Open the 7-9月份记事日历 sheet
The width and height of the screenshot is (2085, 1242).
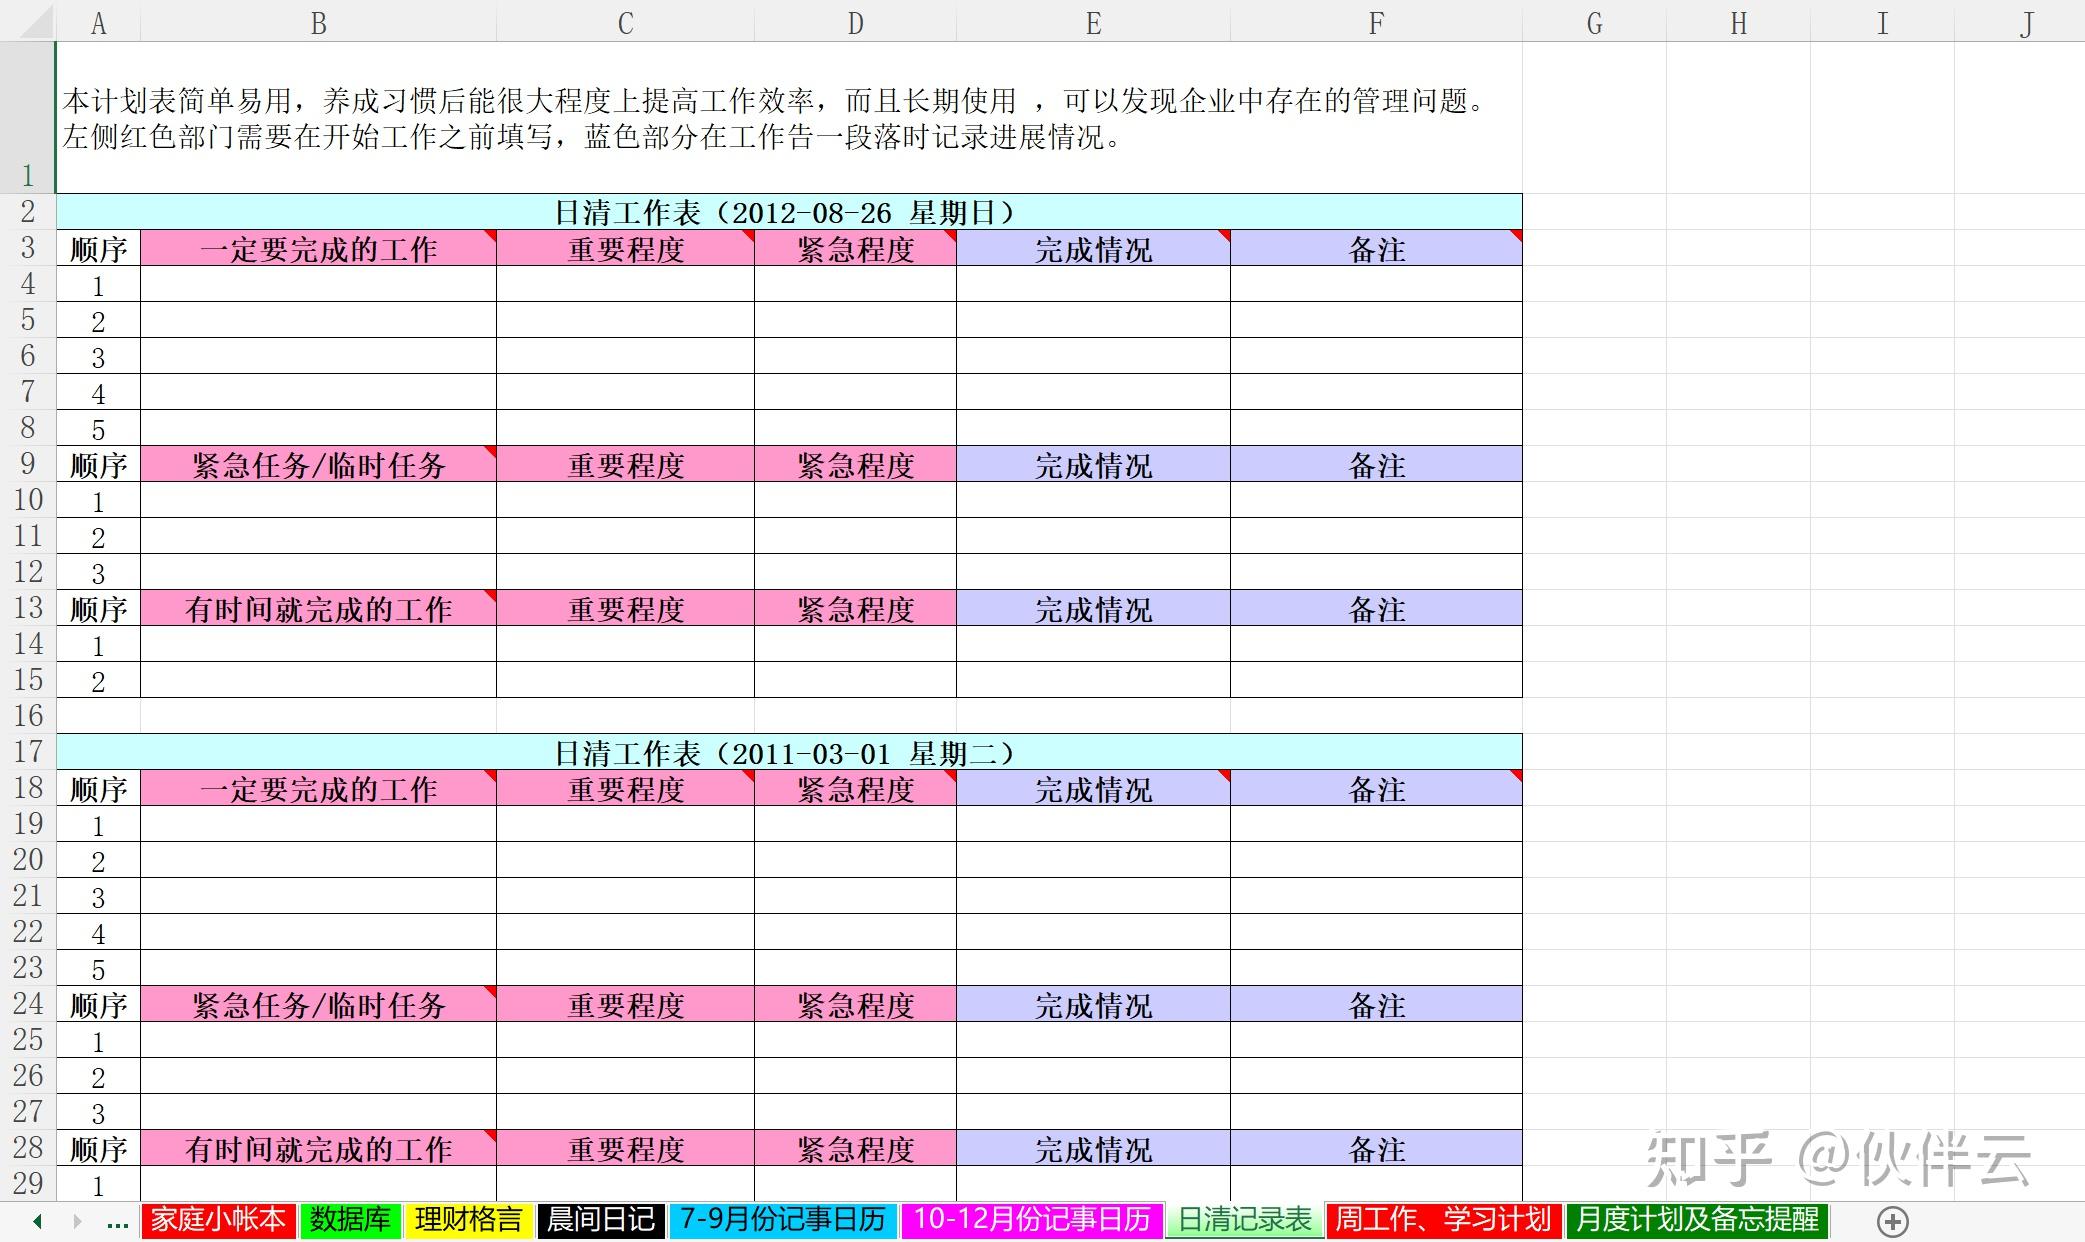pos(783,1220)
